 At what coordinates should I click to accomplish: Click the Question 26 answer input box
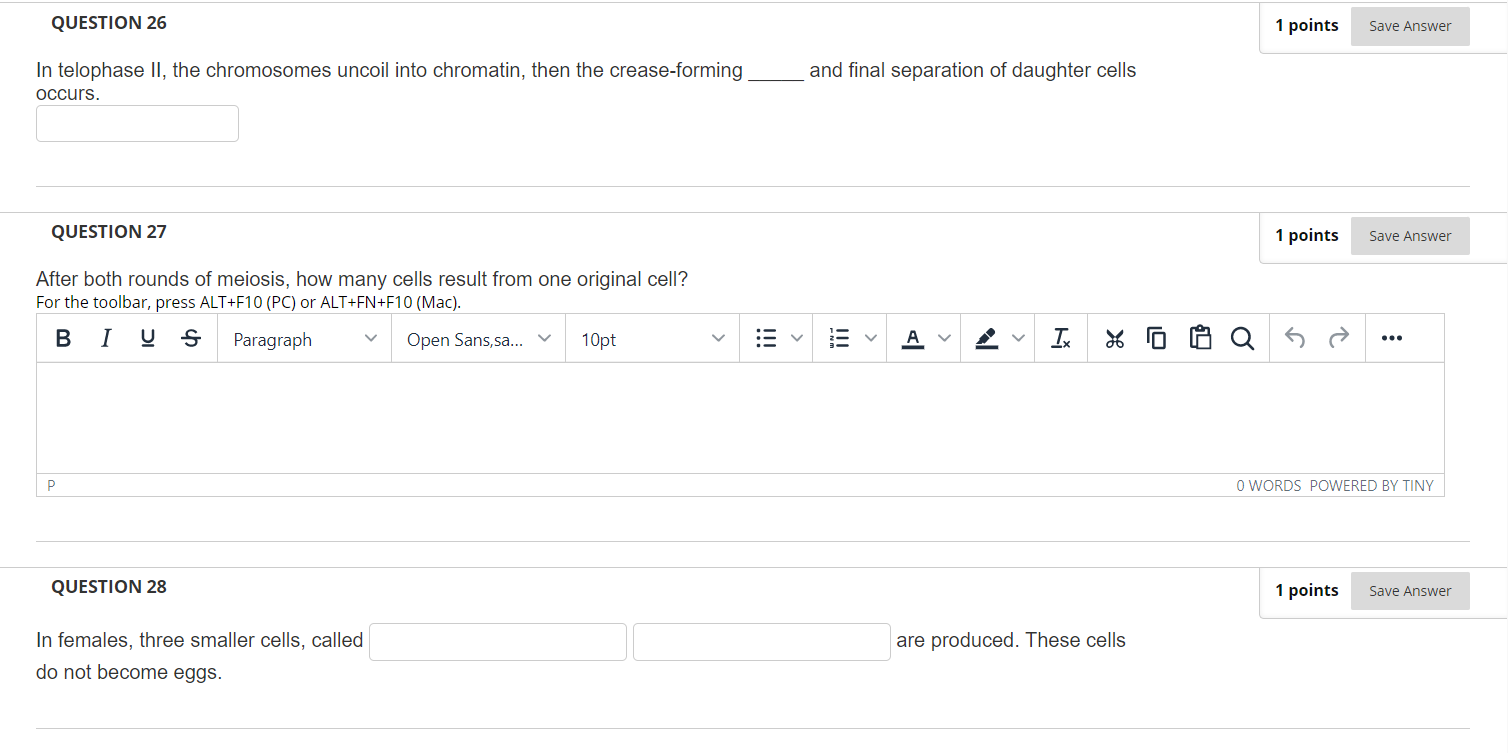138,123
